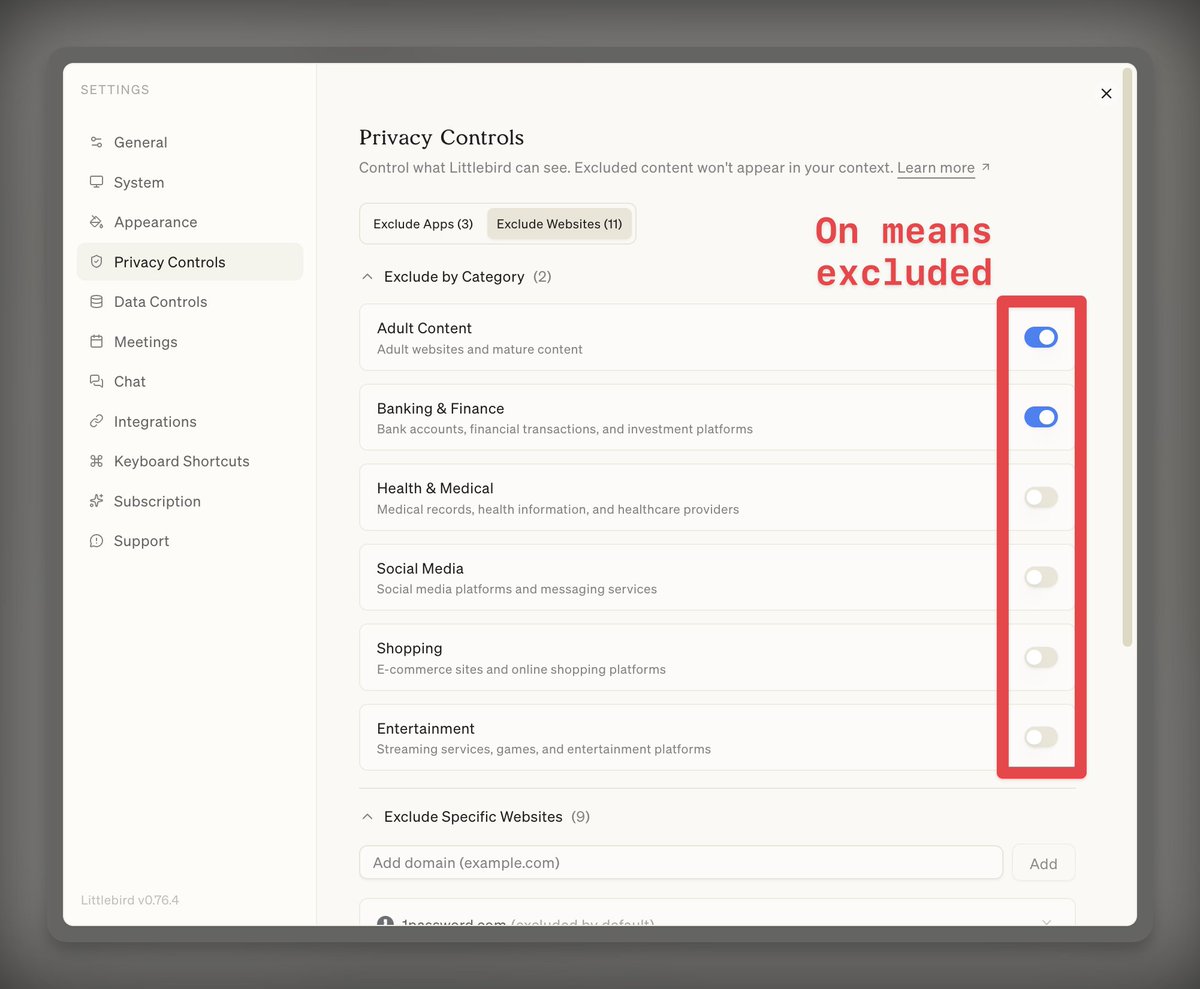Click the Entertainment row title

426,728
